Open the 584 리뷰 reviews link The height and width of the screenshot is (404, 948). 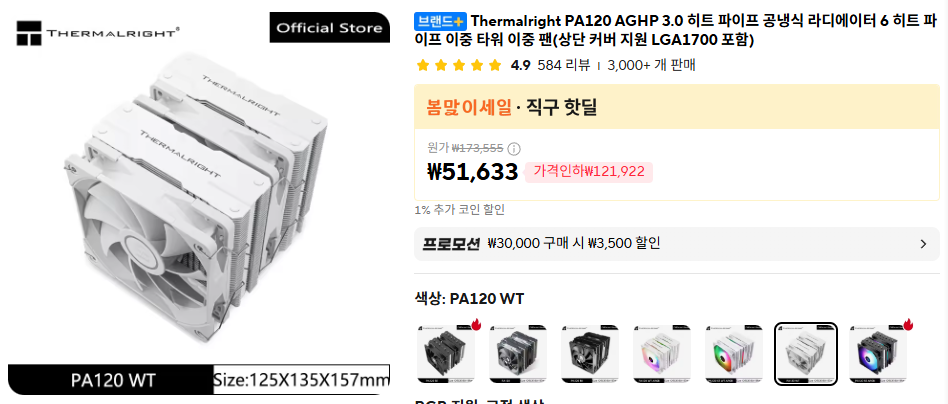pos(563,65)
